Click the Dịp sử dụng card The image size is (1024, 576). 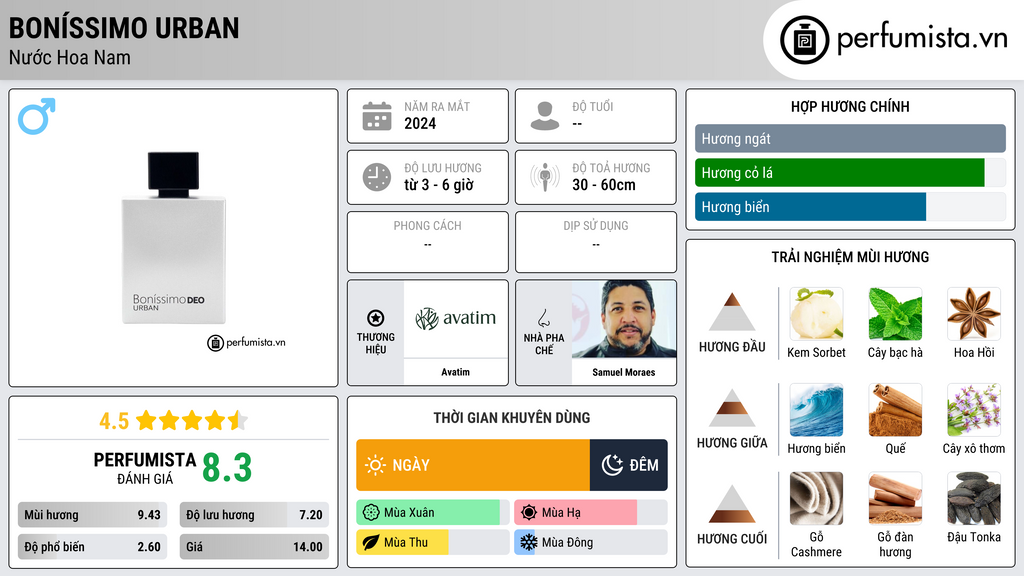tap(596, 242)
